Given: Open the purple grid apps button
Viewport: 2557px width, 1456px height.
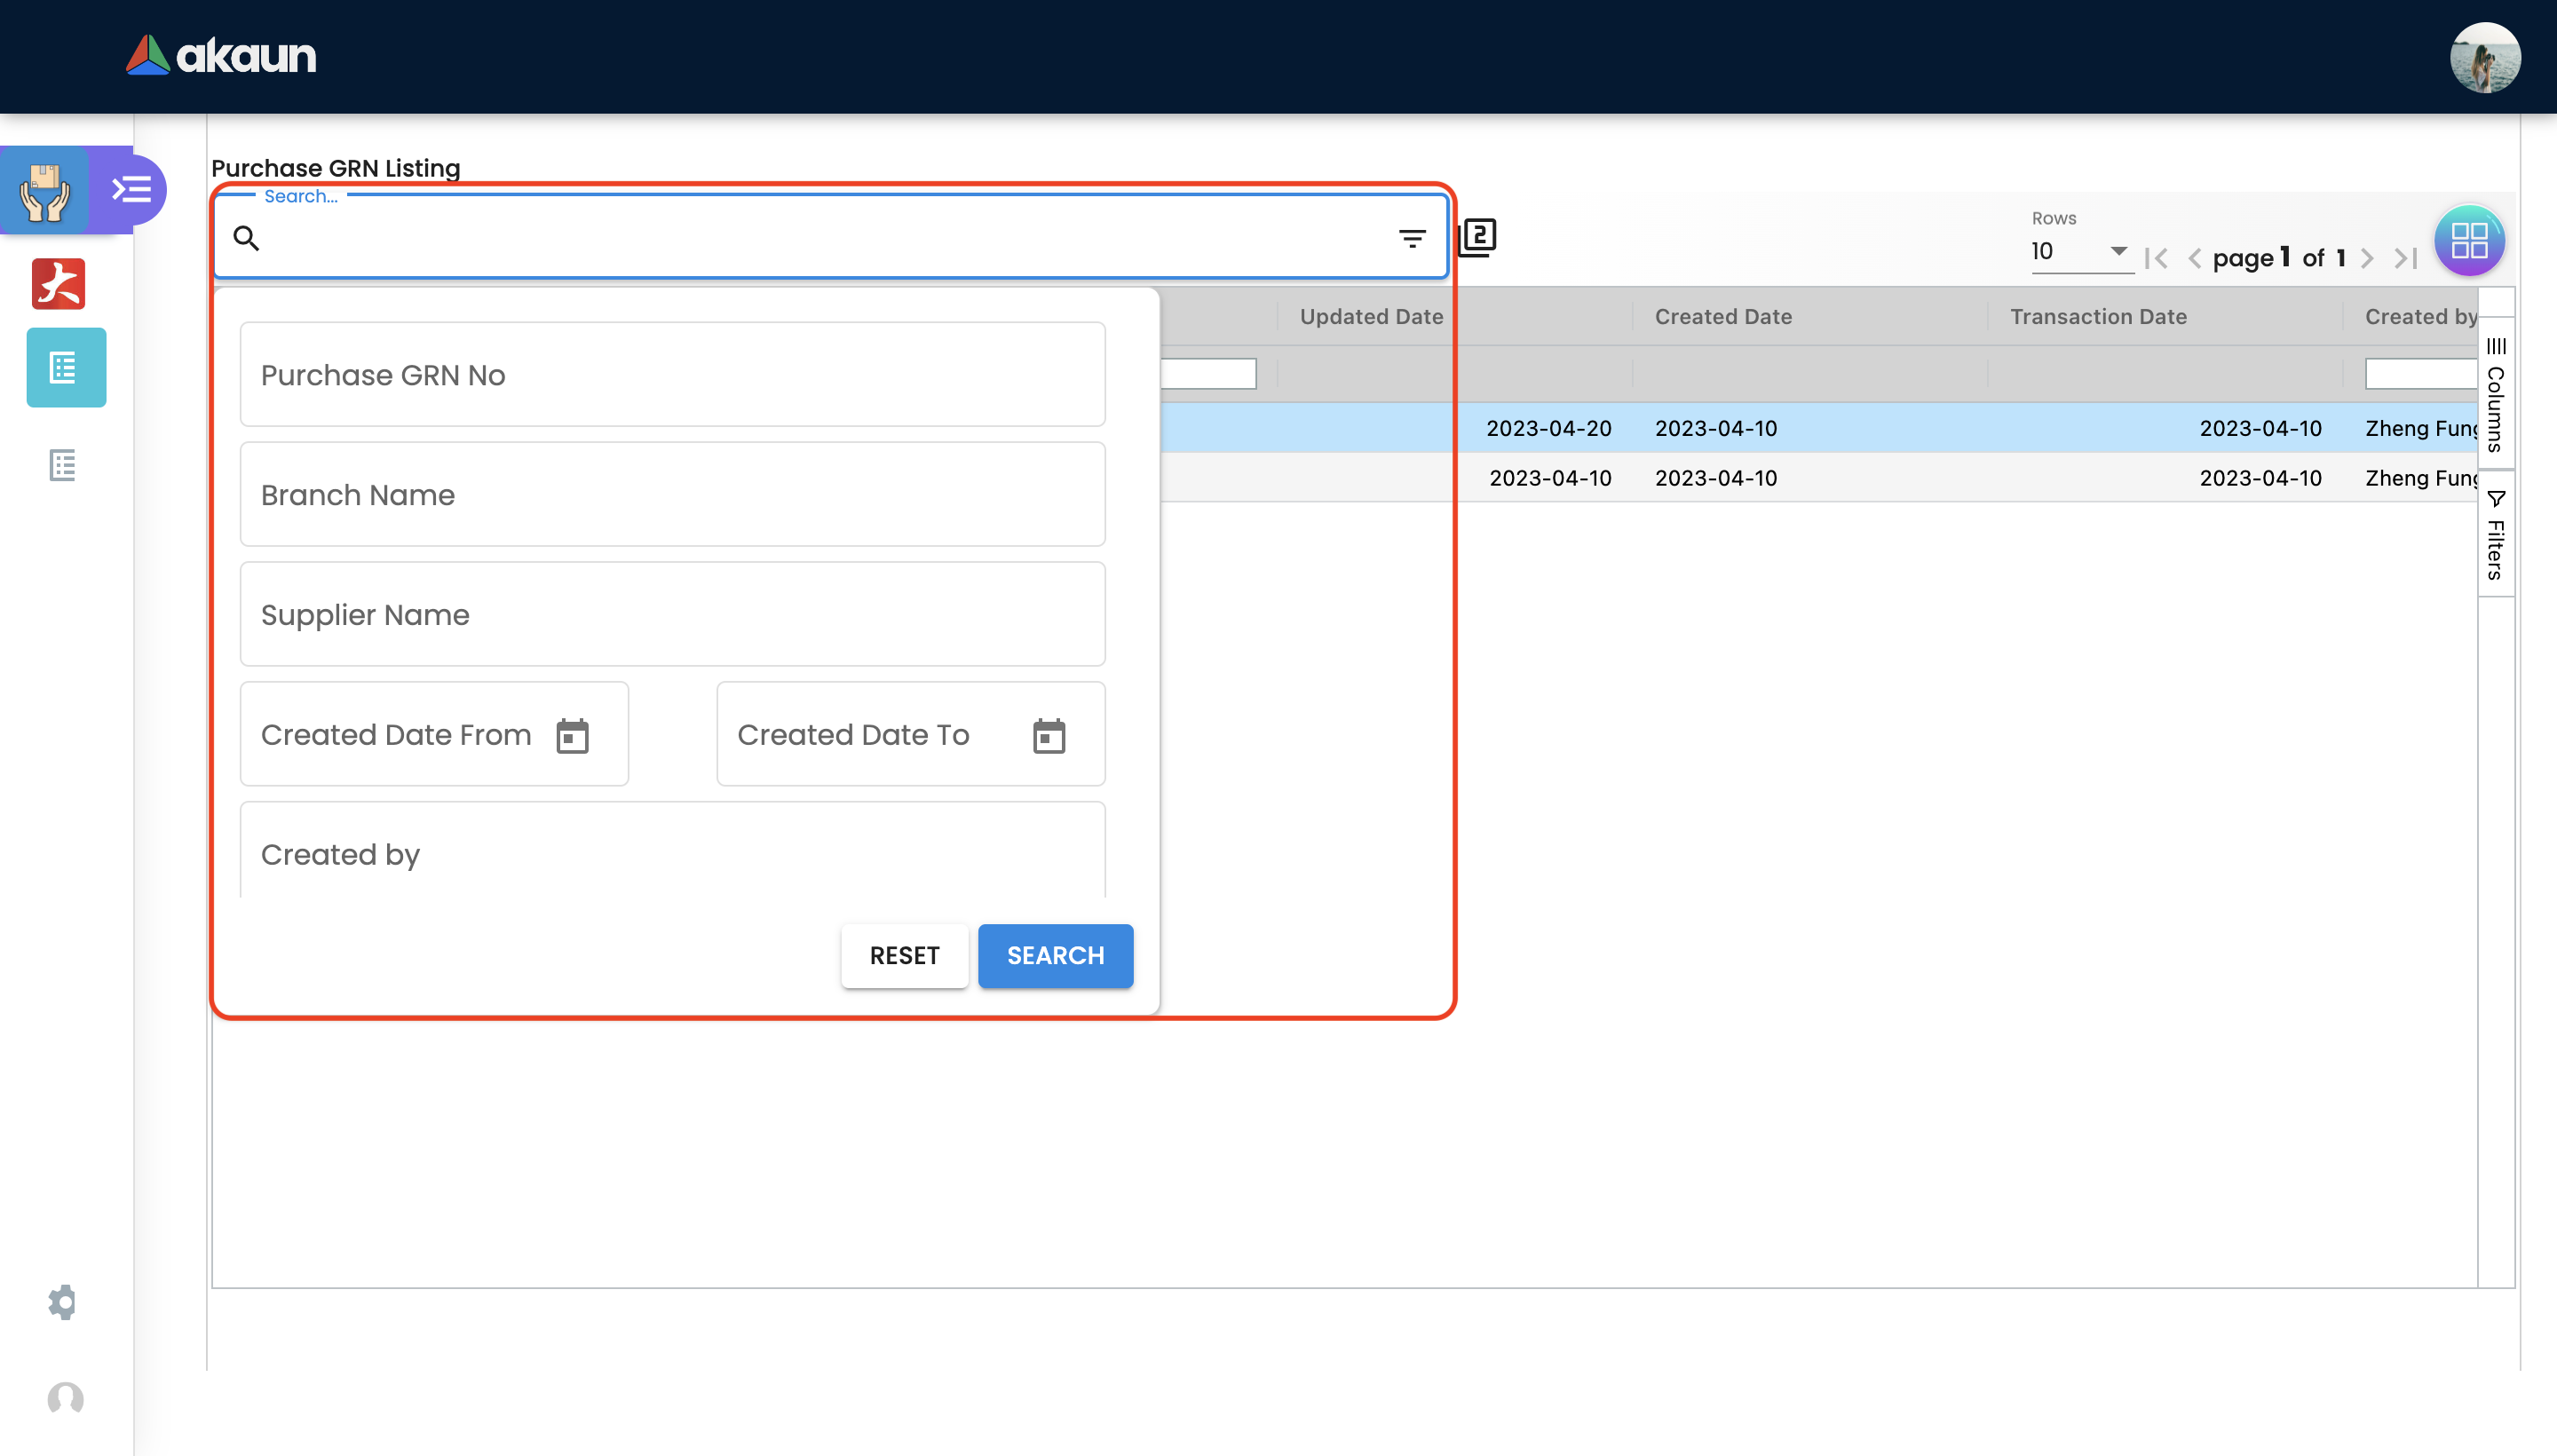Looking at the screenshot, I should (2469, 240).
